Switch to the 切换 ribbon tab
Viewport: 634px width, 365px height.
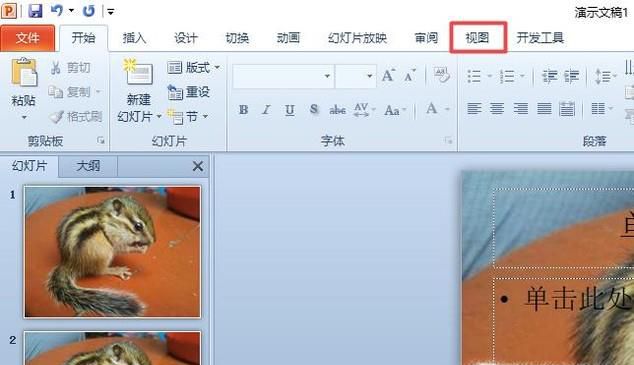[237, 38]
